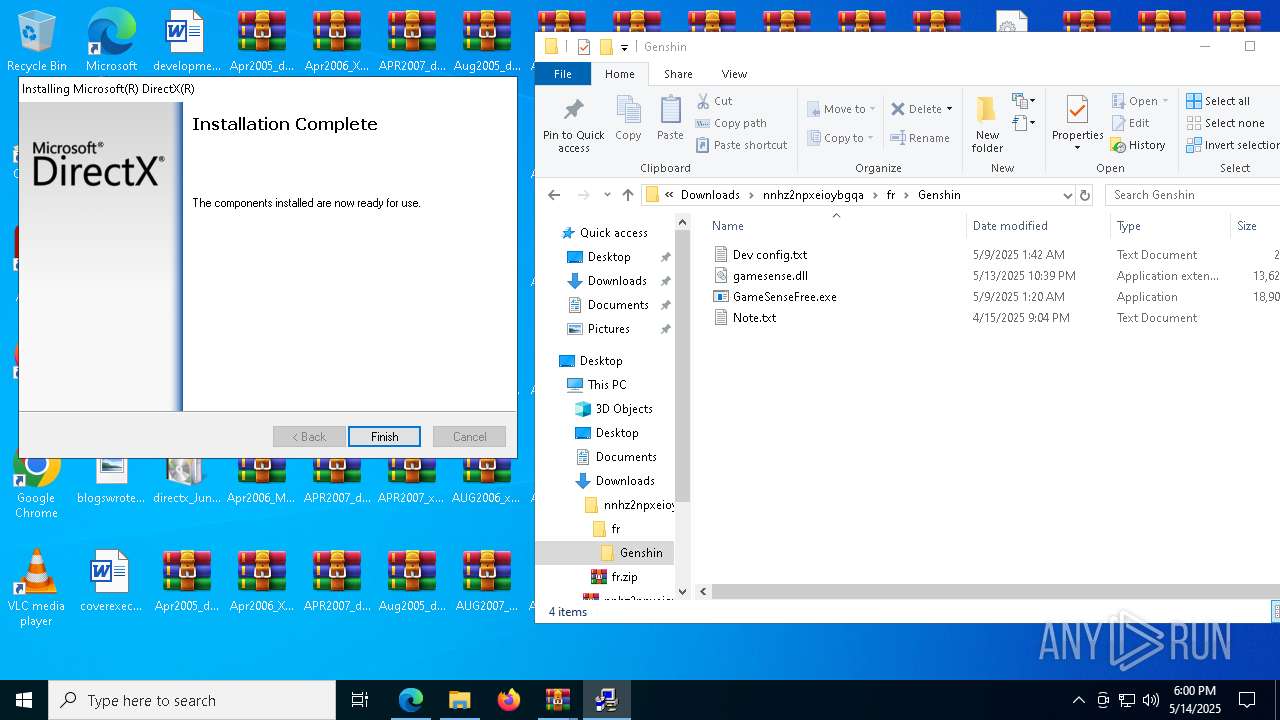Click Downloads in address breadcrumb
The width and height of the screenshot is (1280, 720).
click(710, 195)
